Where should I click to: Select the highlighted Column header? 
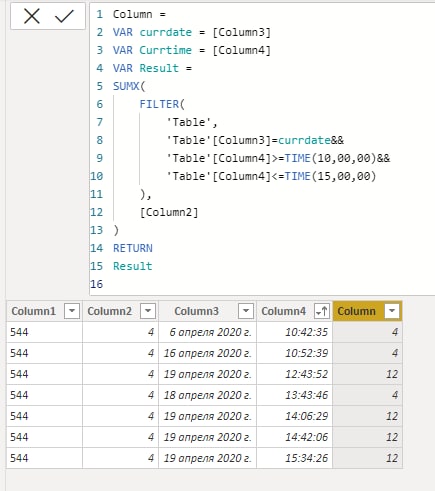[x=356, y=311]
